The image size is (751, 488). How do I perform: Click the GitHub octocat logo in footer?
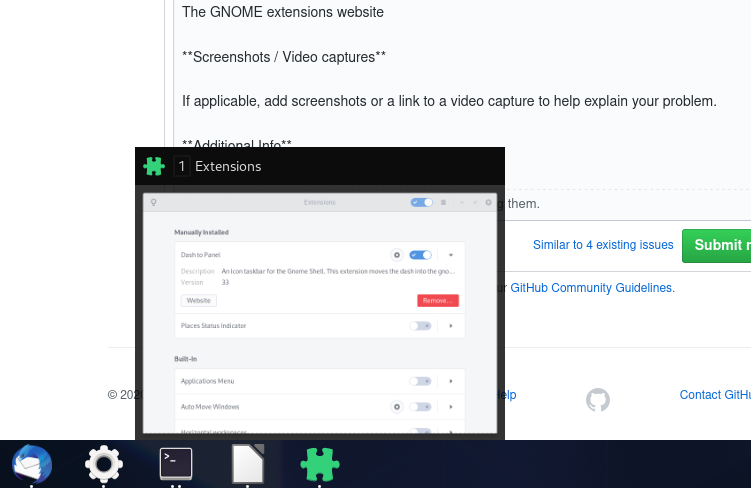pos(598,400)
